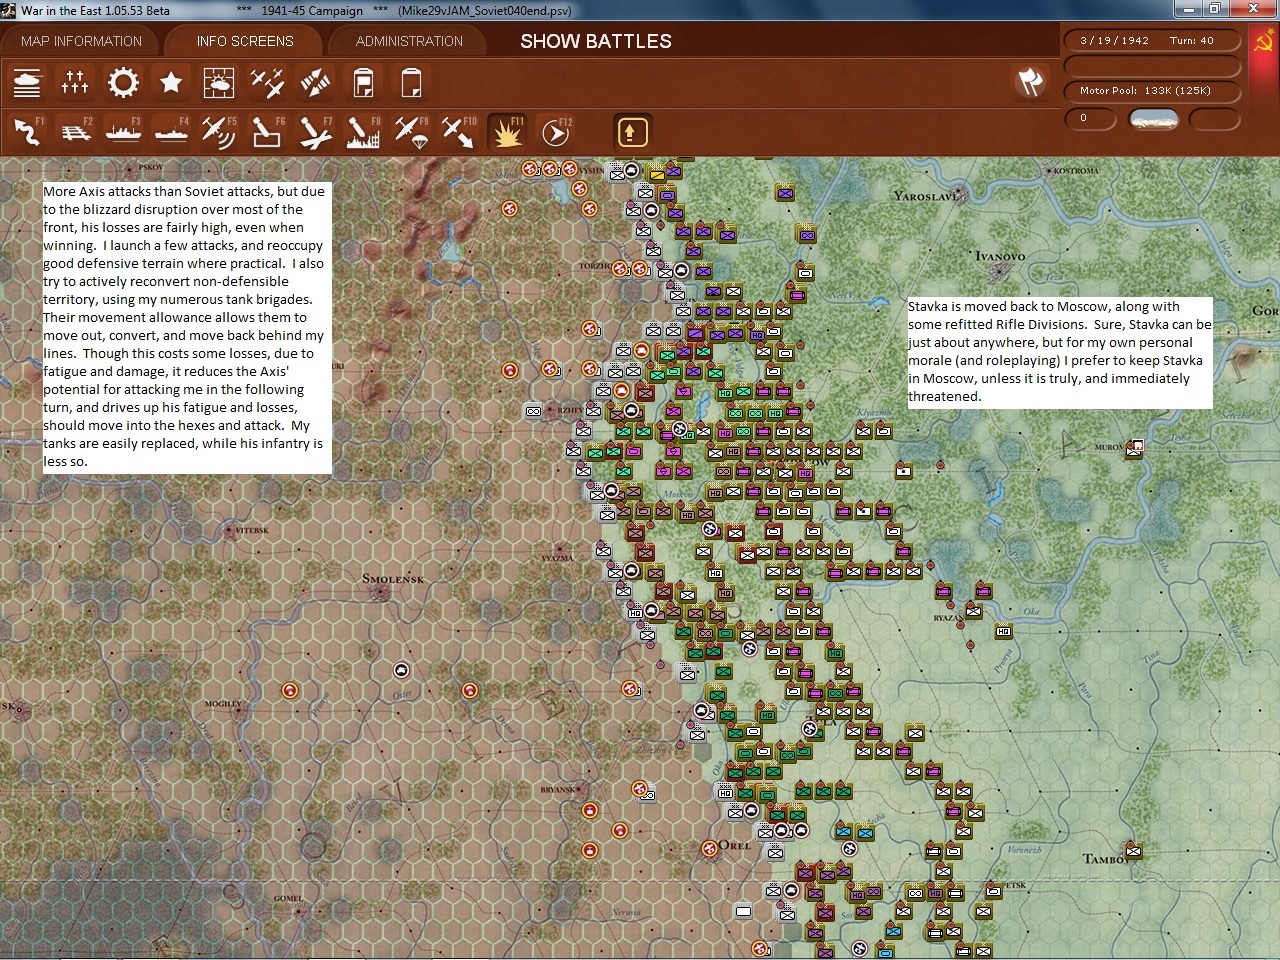Select F2 rail mode
This screenshot has width=1280, height=960.
[x=75, y=131]
